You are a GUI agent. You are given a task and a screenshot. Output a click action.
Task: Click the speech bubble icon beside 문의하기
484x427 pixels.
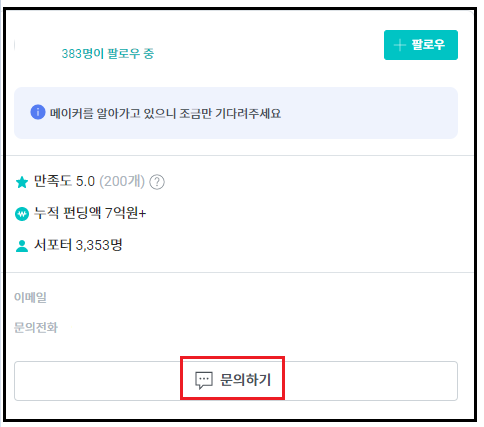204,381
